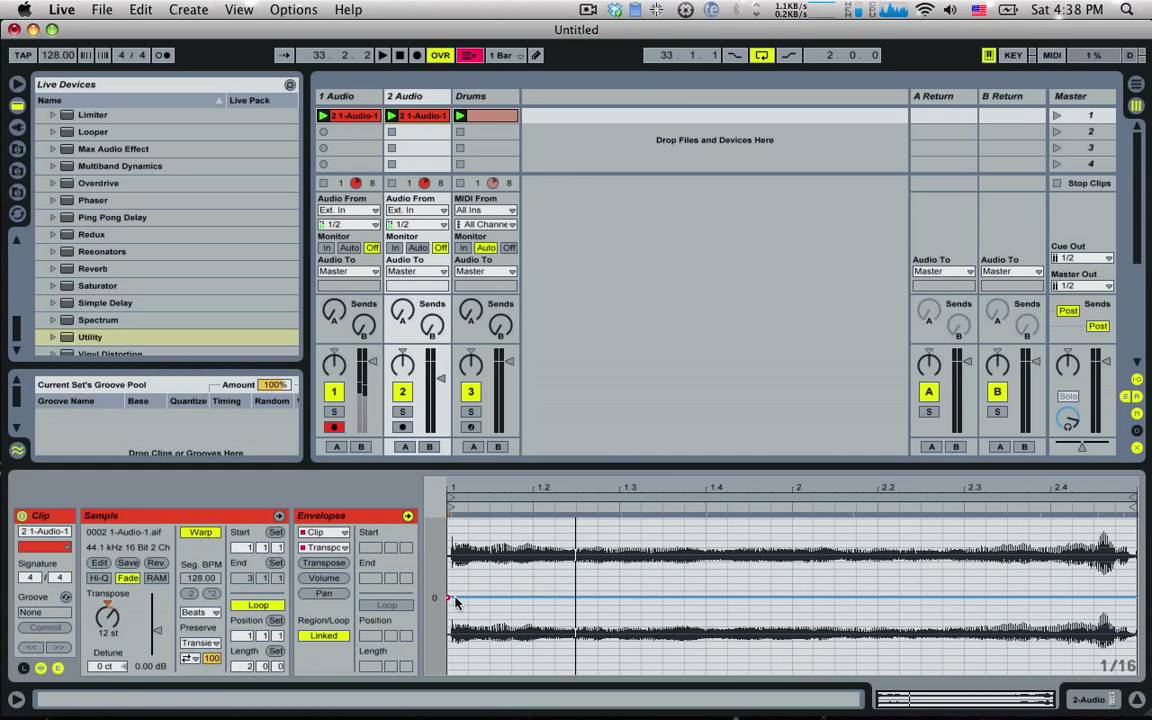Image resolution: width=1152 pixels, height=720 pixels.
Task: Open the Beats warp mode dropdown
Action: click(x=201, y=613)
